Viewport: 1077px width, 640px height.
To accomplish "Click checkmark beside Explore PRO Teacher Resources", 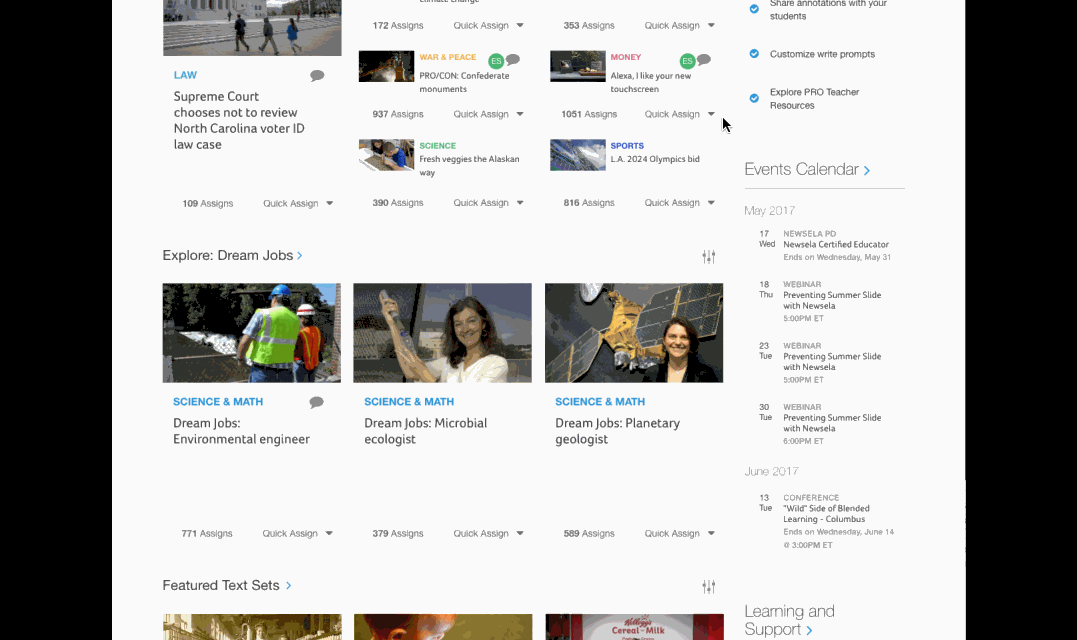I will [x=754, y=98].
